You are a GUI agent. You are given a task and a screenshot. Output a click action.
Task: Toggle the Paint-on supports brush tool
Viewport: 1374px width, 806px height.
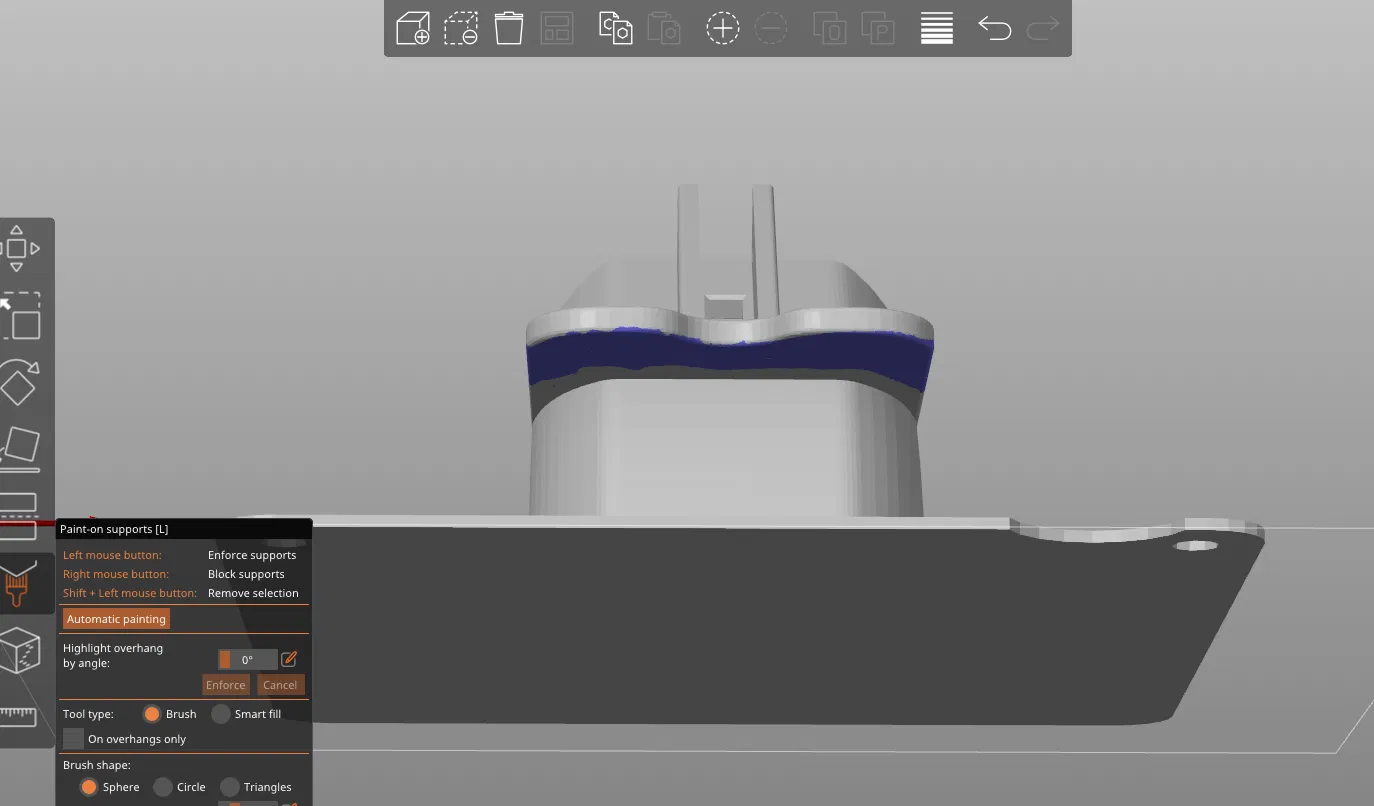(x=18, y=584)
